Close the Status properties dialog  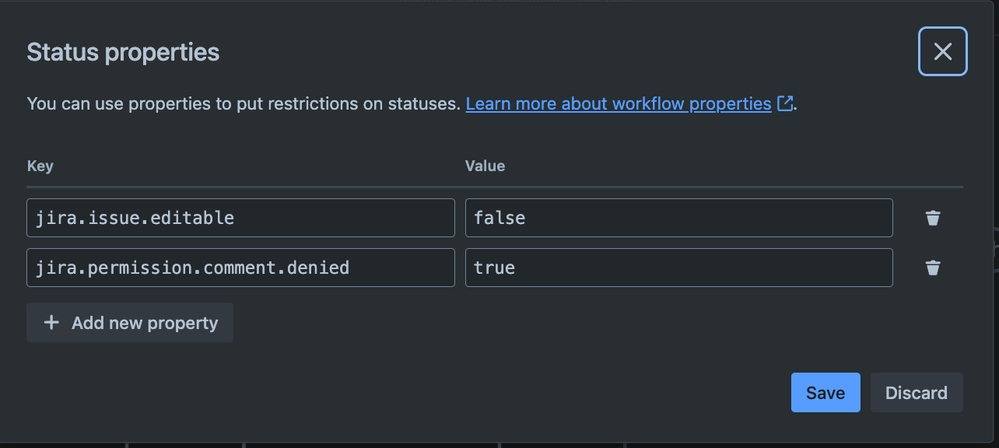pyautogui.click(x=942, y=52)
